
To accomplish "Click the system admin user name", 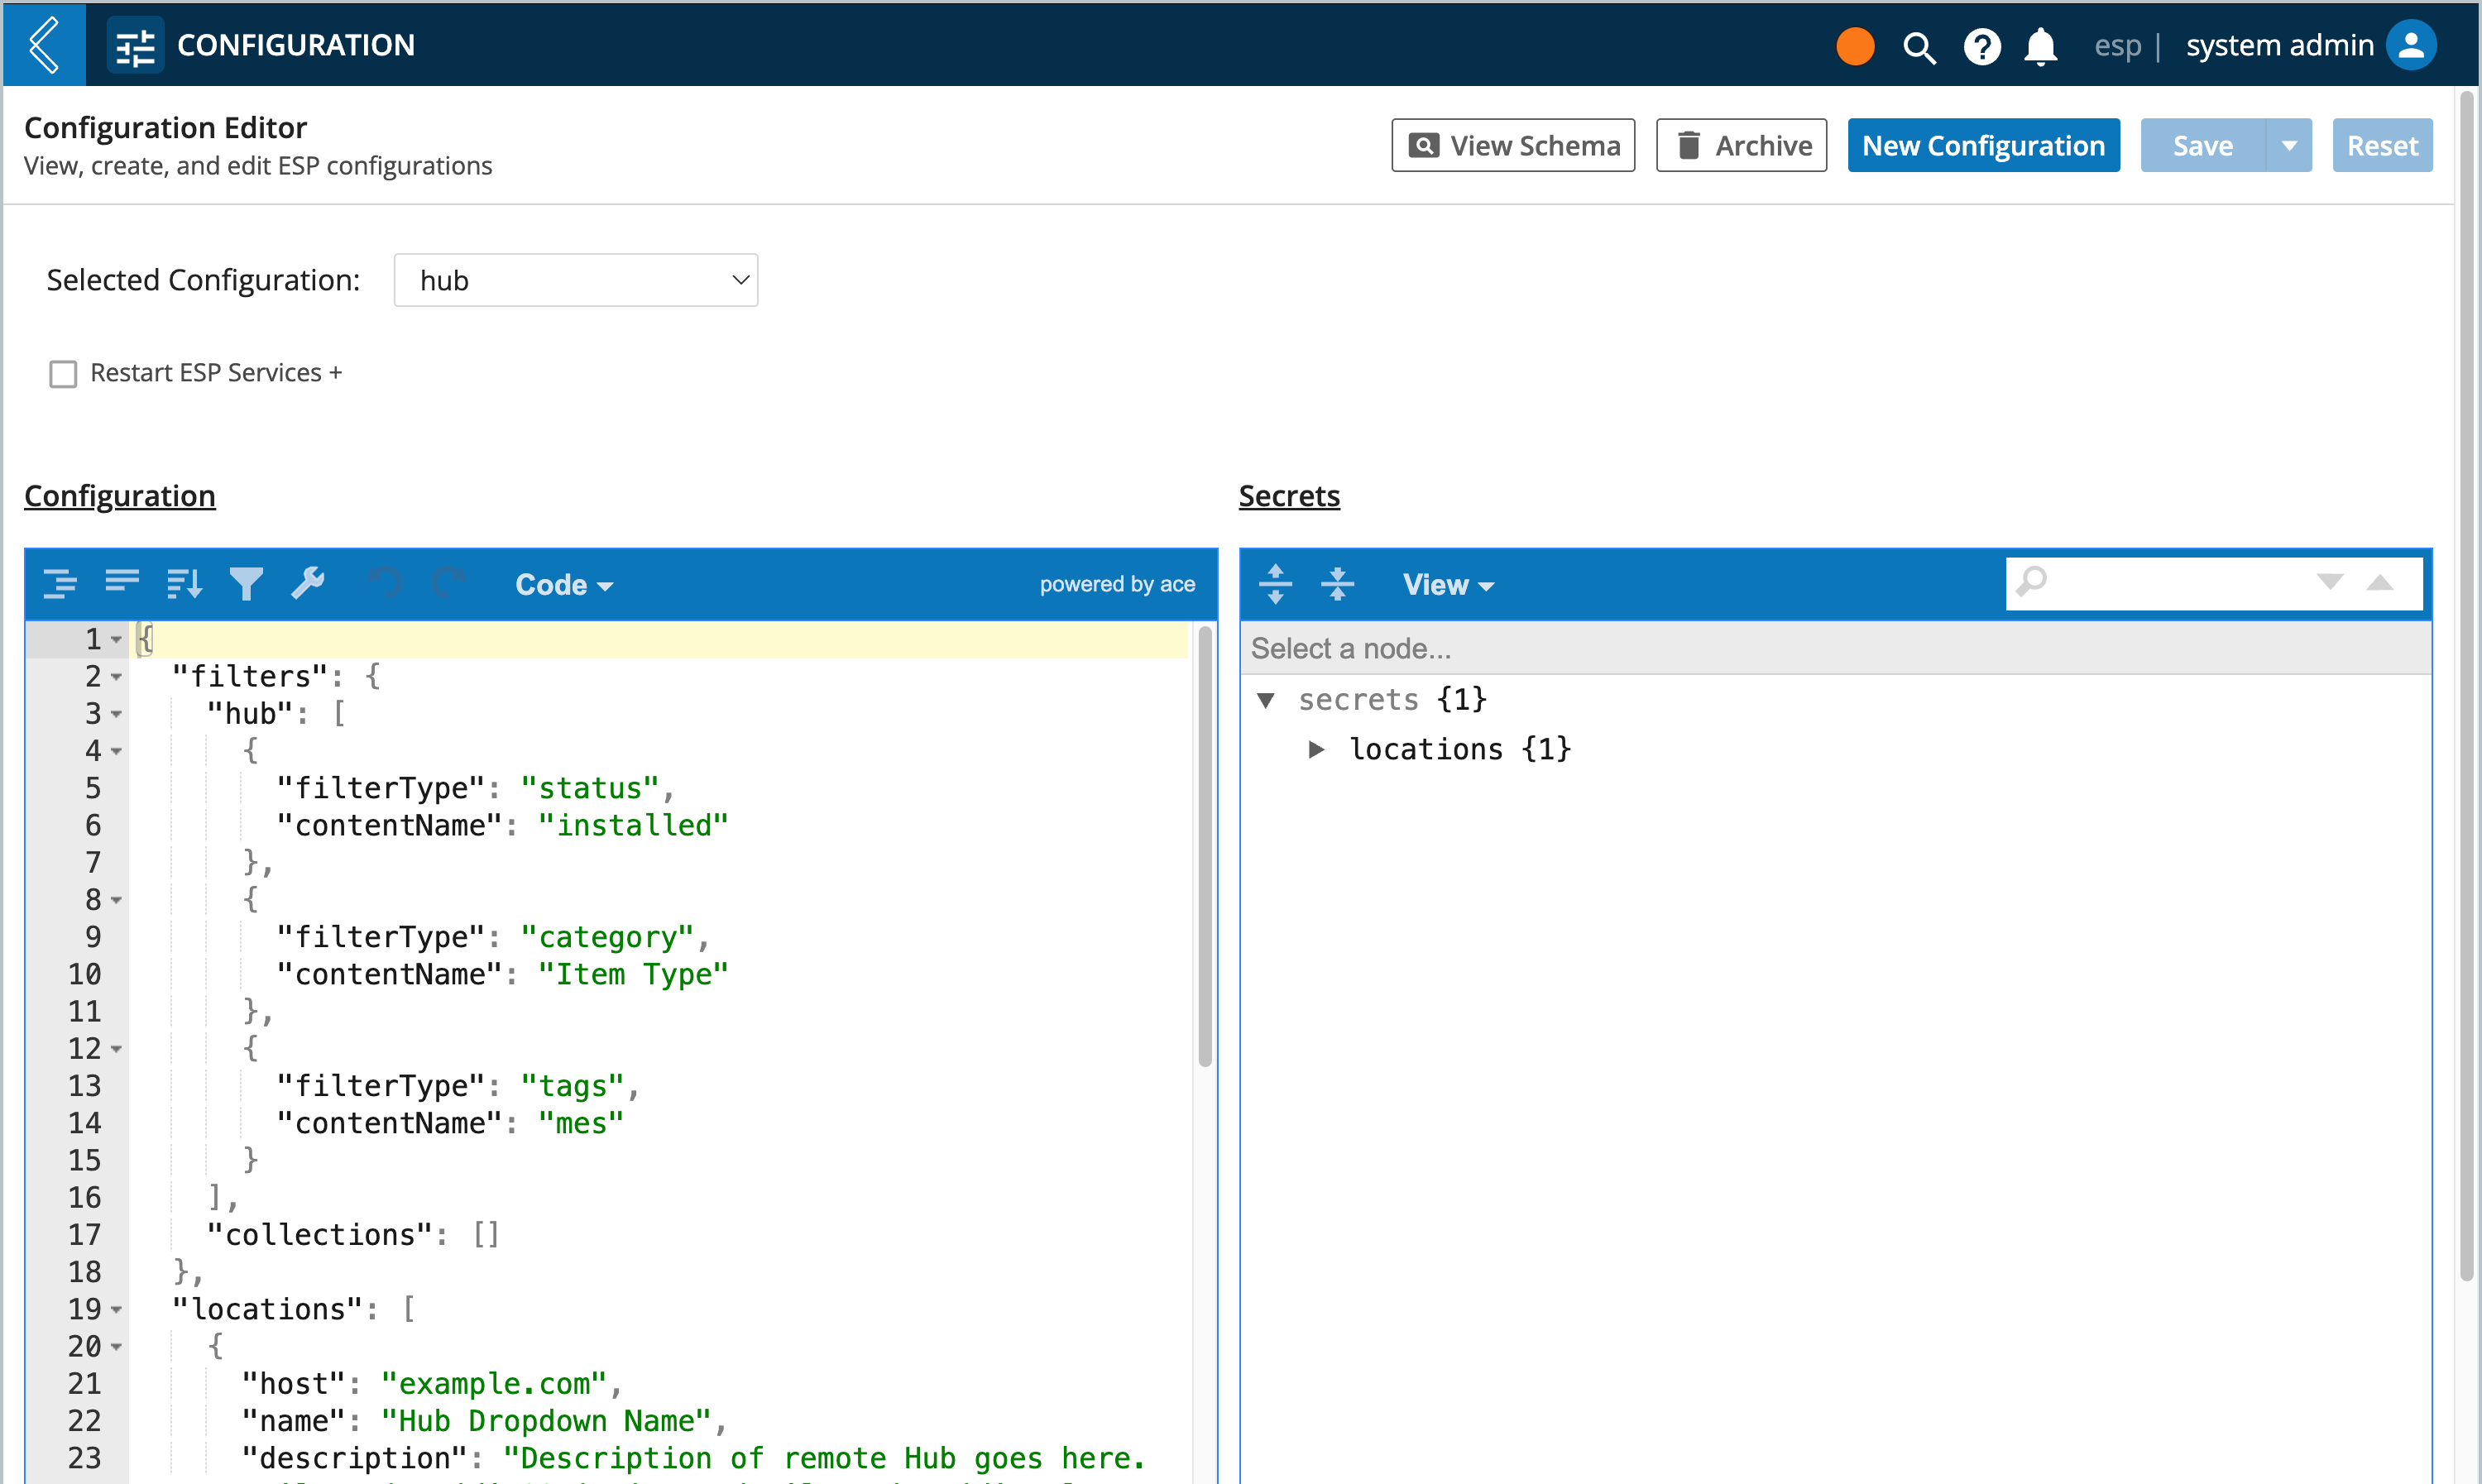I will (x=2279, y=45).
